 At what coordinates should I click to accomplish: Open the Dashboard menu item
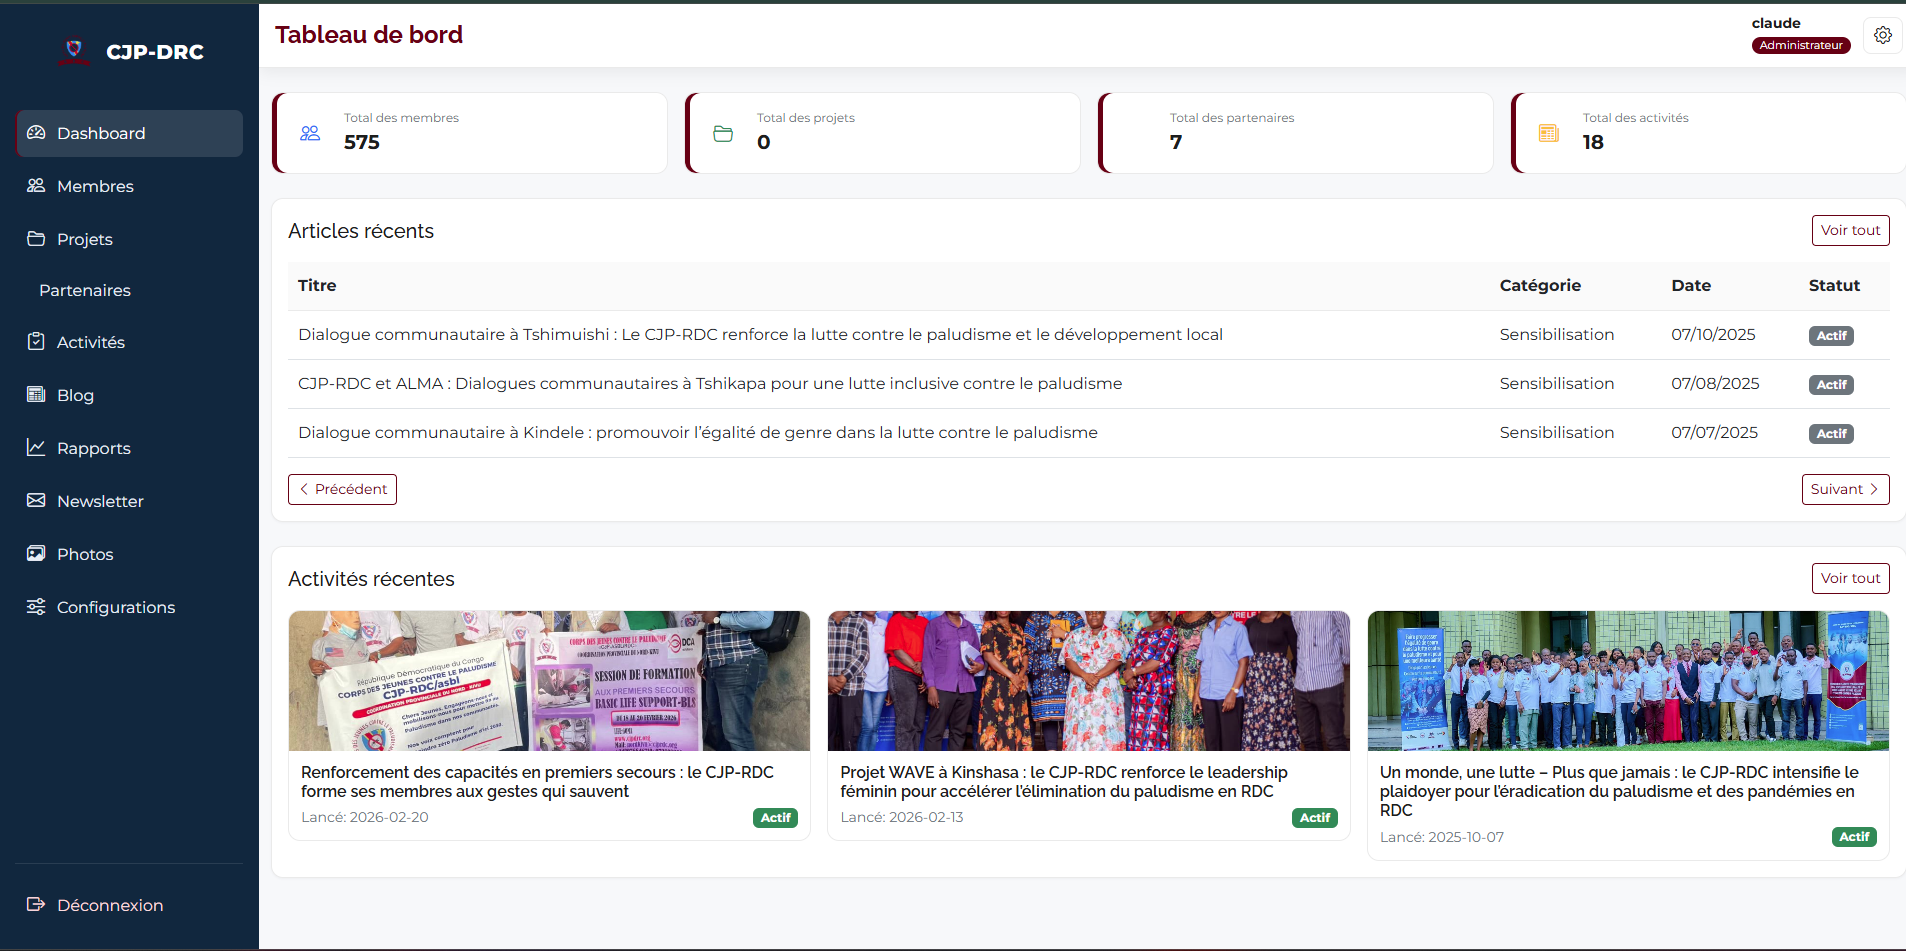[130, 133]
